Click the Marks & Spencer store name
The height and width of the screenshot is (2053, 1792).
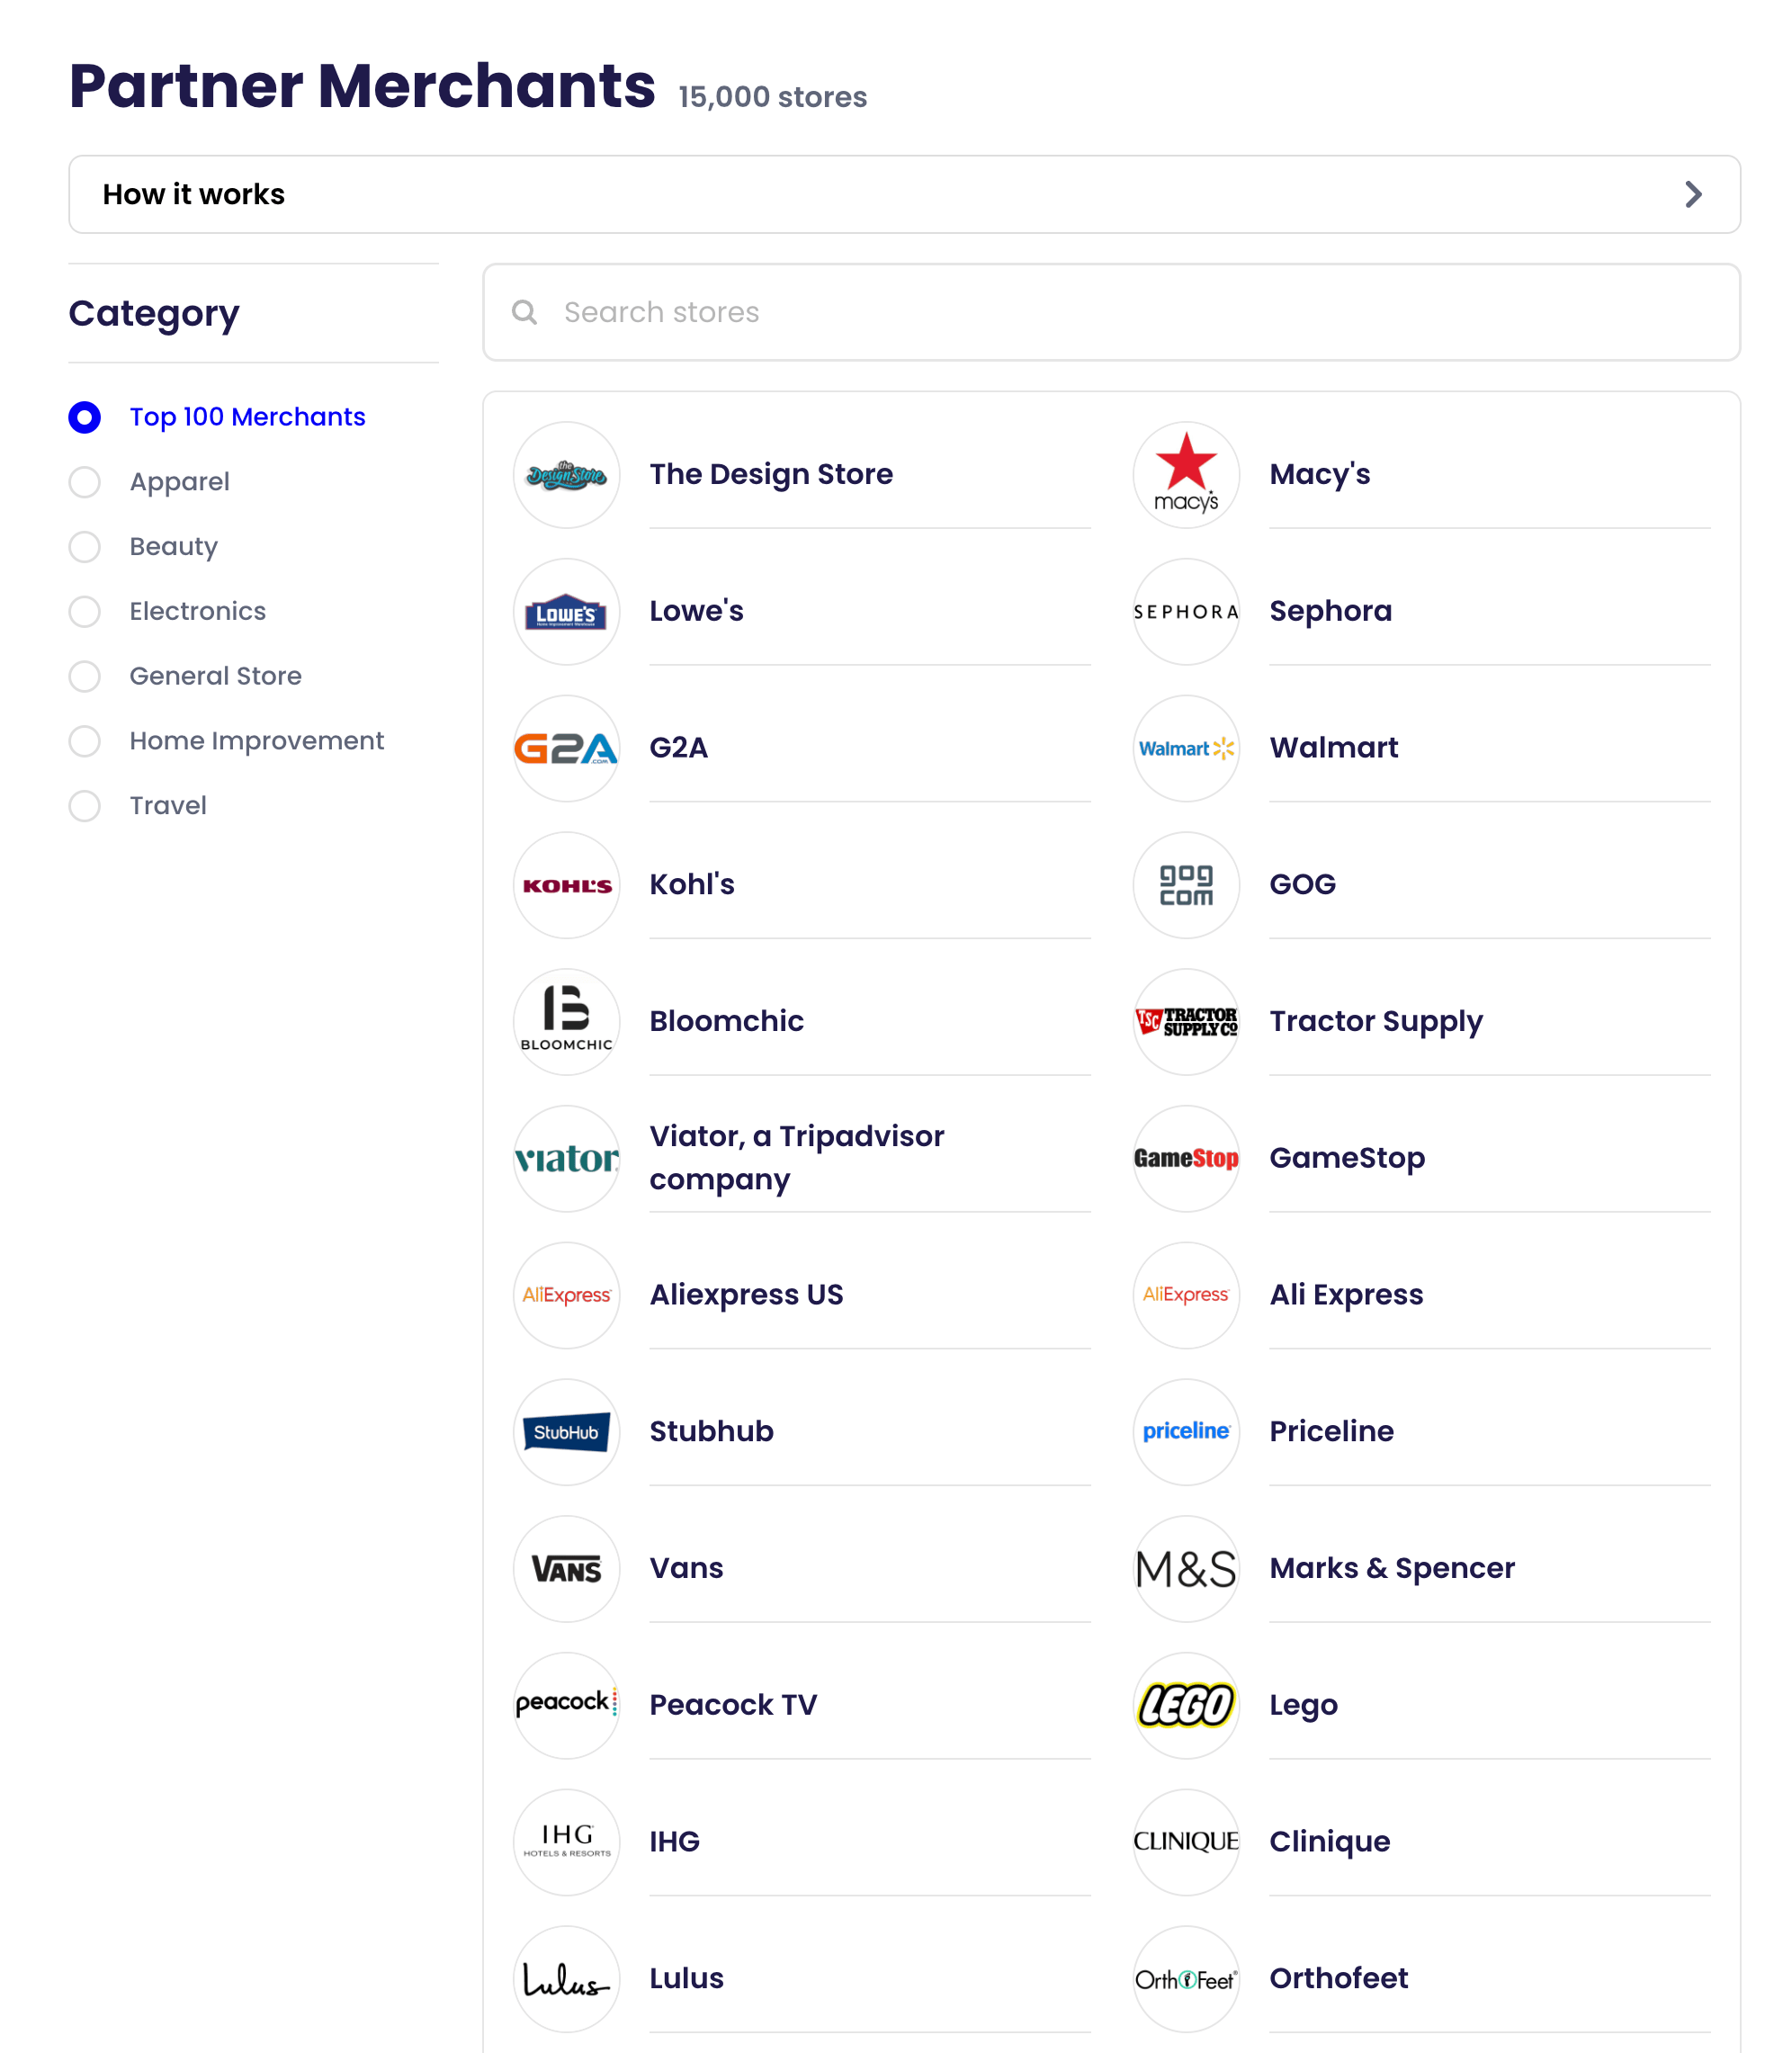[1391, 1568]
